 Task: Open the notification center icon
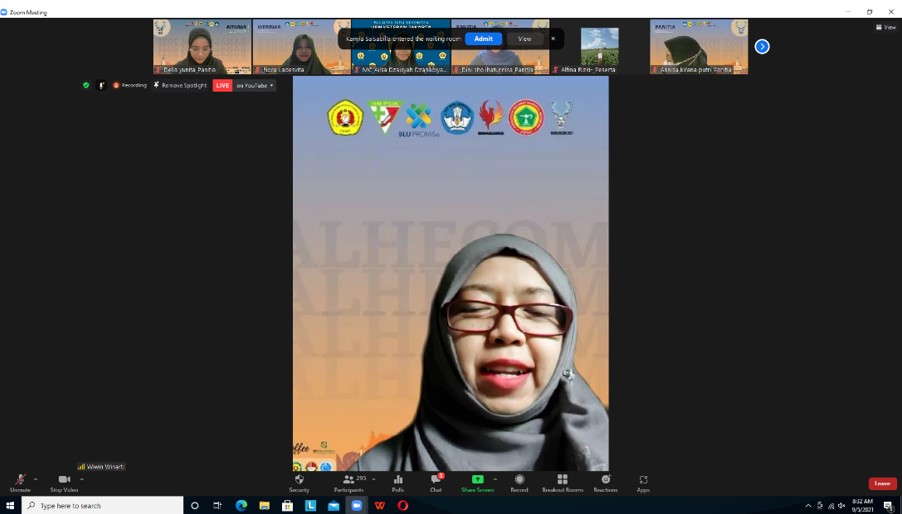889,506
